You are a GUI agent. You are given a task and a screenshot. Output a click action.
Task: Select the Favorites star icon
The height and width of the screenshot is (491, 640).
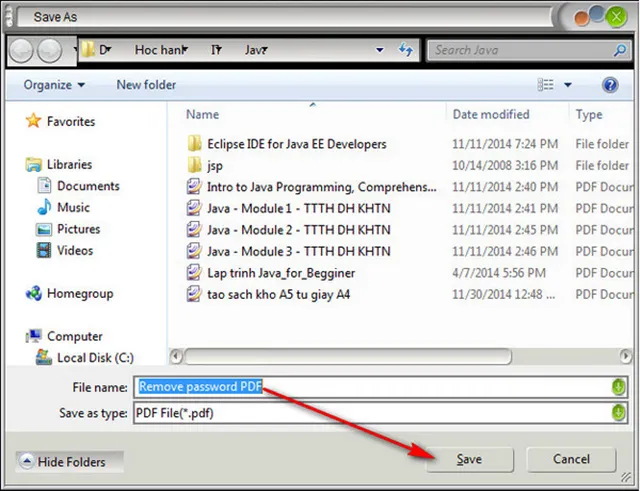(33, 121)
